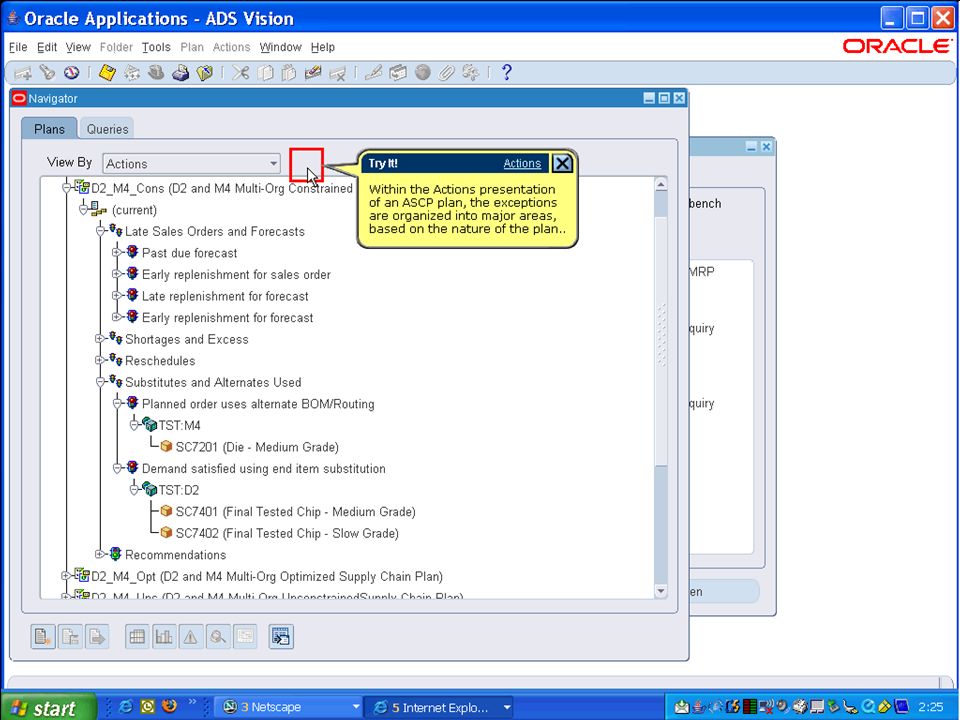This screenshot has width=960, height=720.
Task: Click the Paste clipboard toolbar icon
Action: [288, 73]
